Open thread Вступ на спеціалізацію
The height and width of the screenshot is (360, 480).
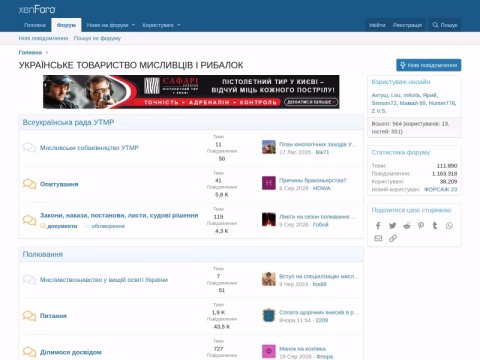[x=319, y=276]
